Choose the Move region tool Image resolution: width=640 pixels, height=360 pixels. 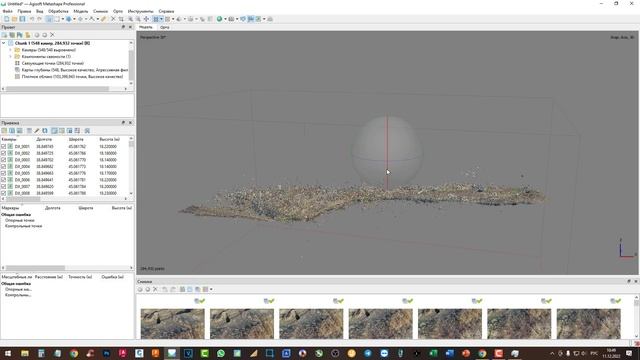[69, 19]
